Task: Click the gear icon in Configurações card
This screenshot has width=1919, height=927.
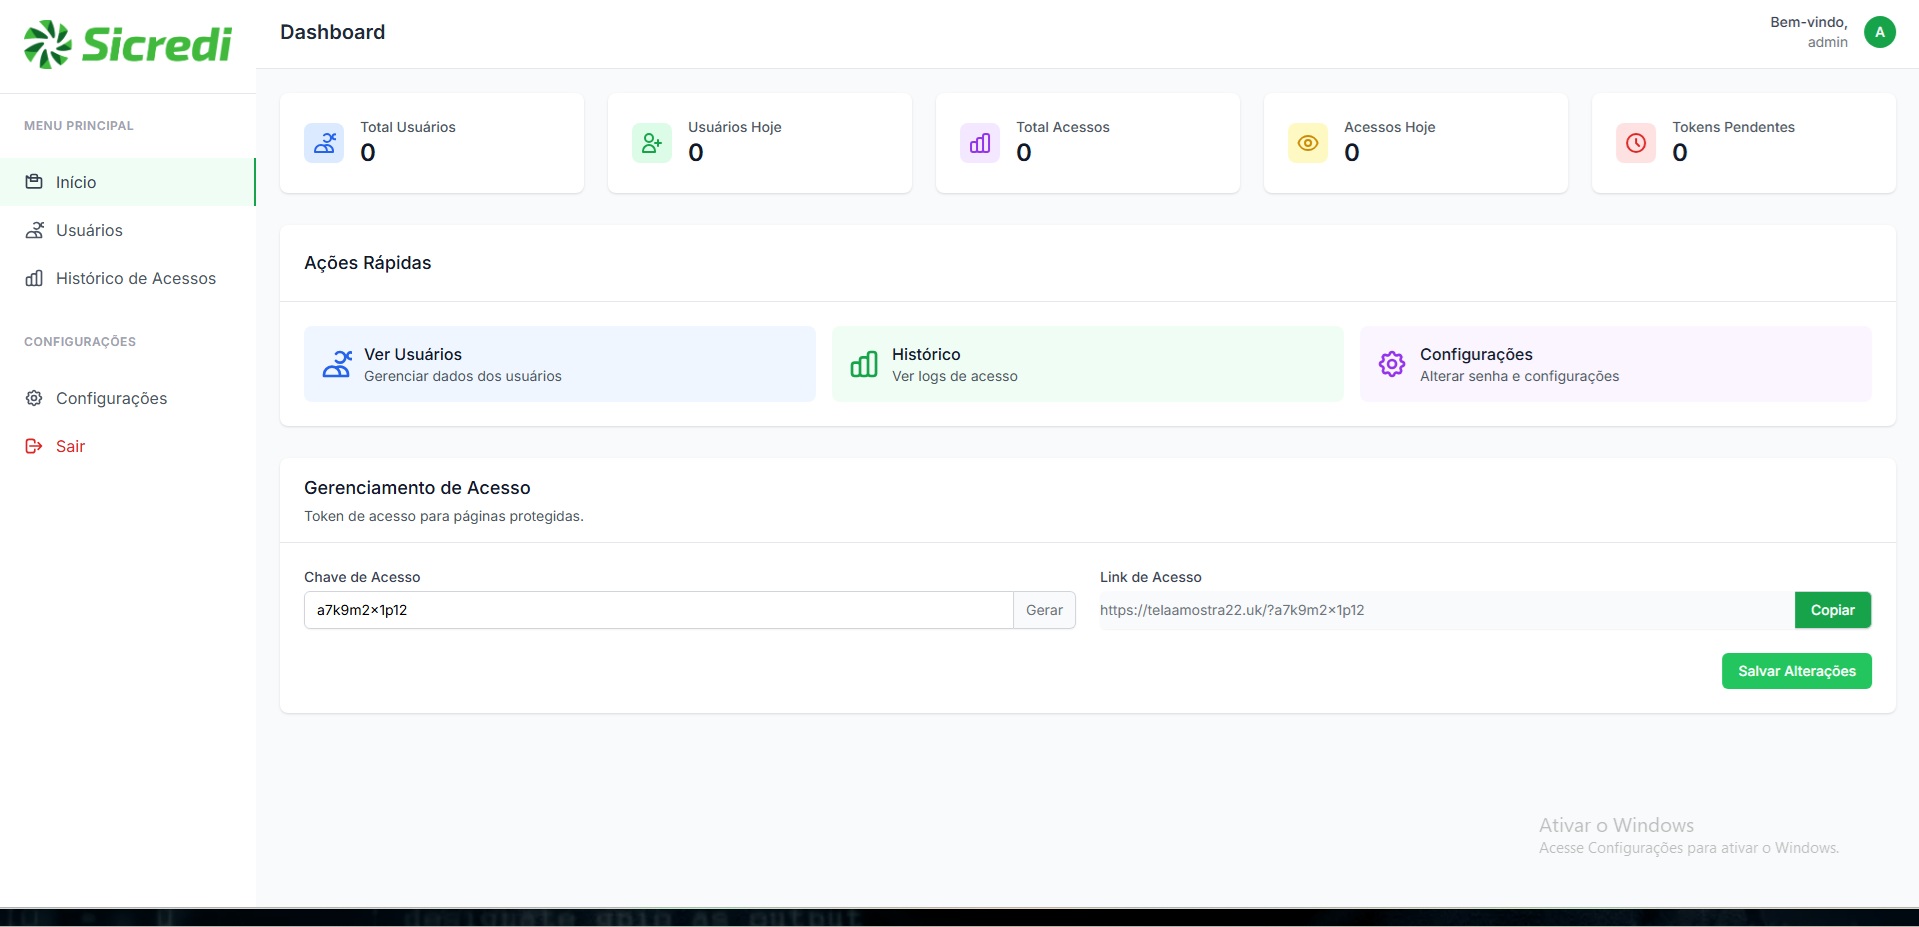Action: (1392, 364)
